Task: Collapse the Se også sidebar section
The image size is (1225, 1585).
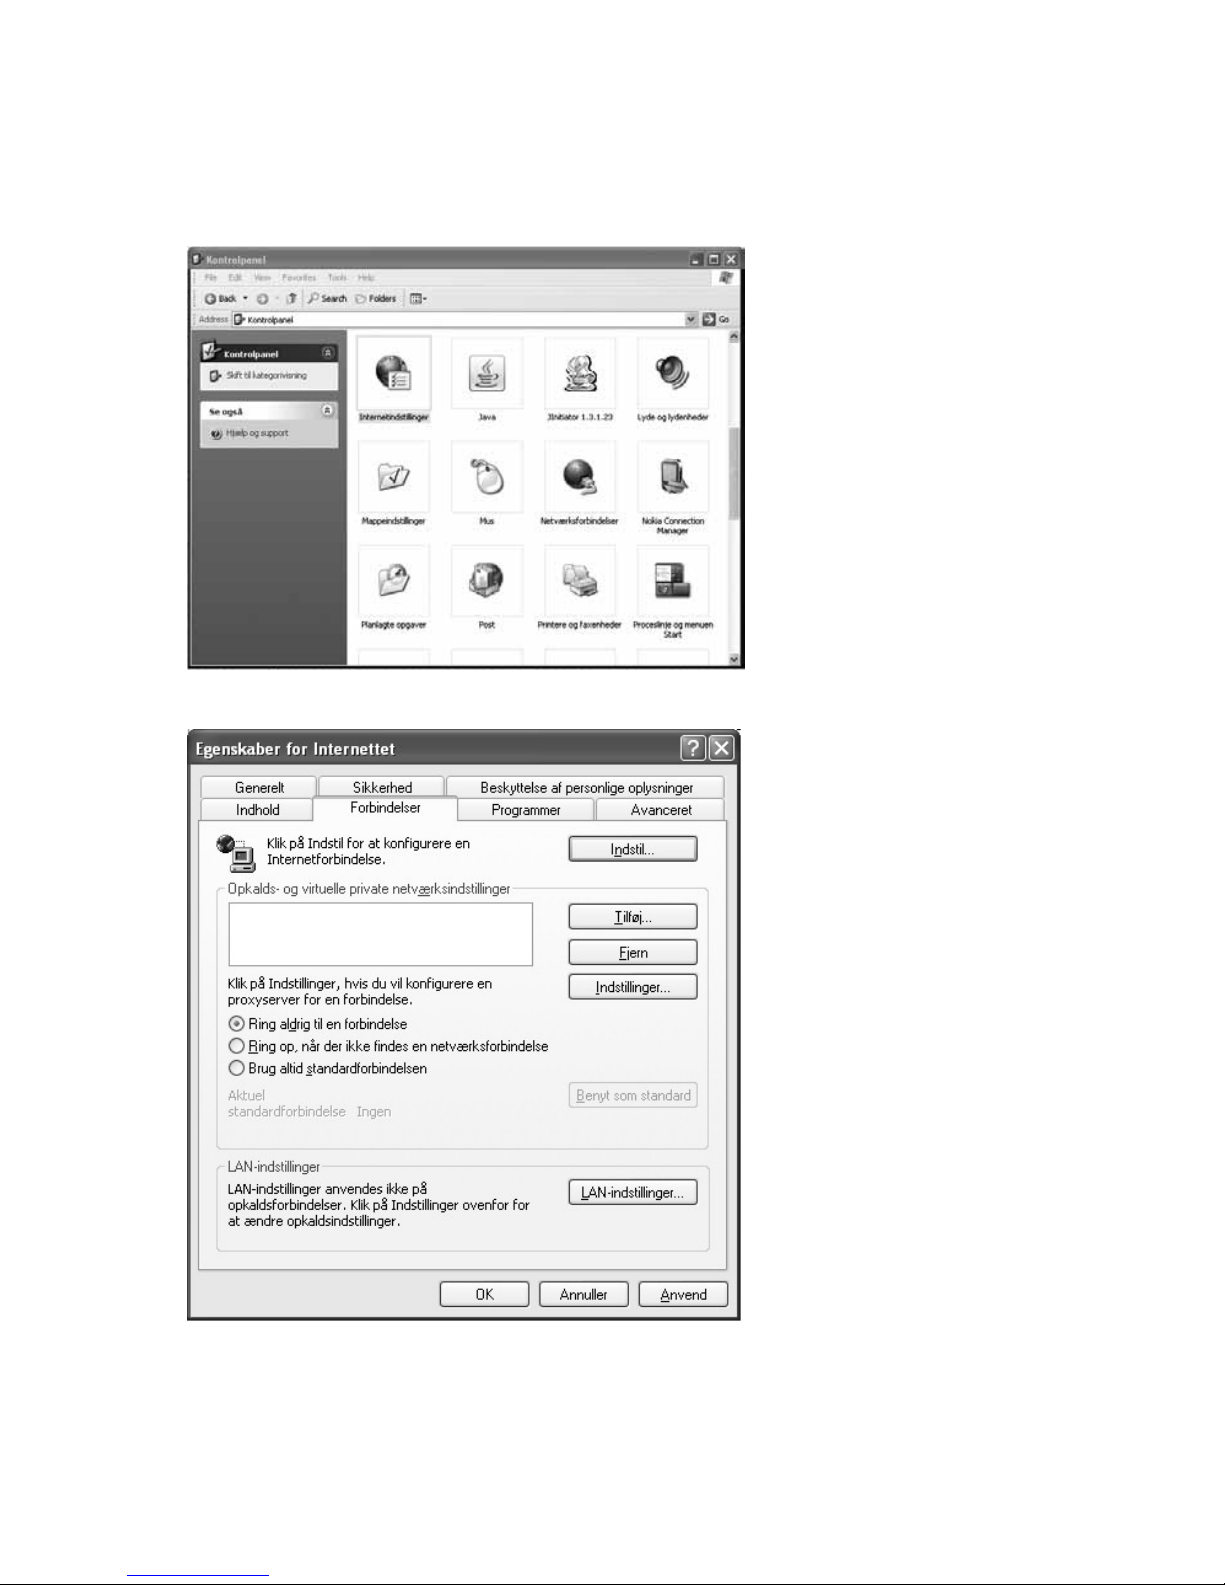Action: click(x=327, y=411)
